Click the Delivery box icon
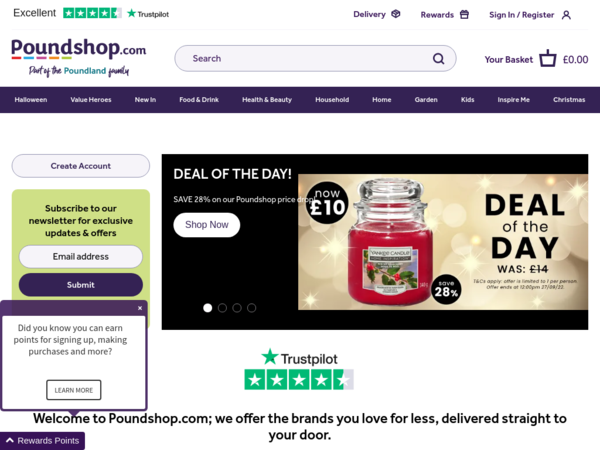Image resolution: width=600 pixels, height=450 pixels. click(x=396, y=14)
